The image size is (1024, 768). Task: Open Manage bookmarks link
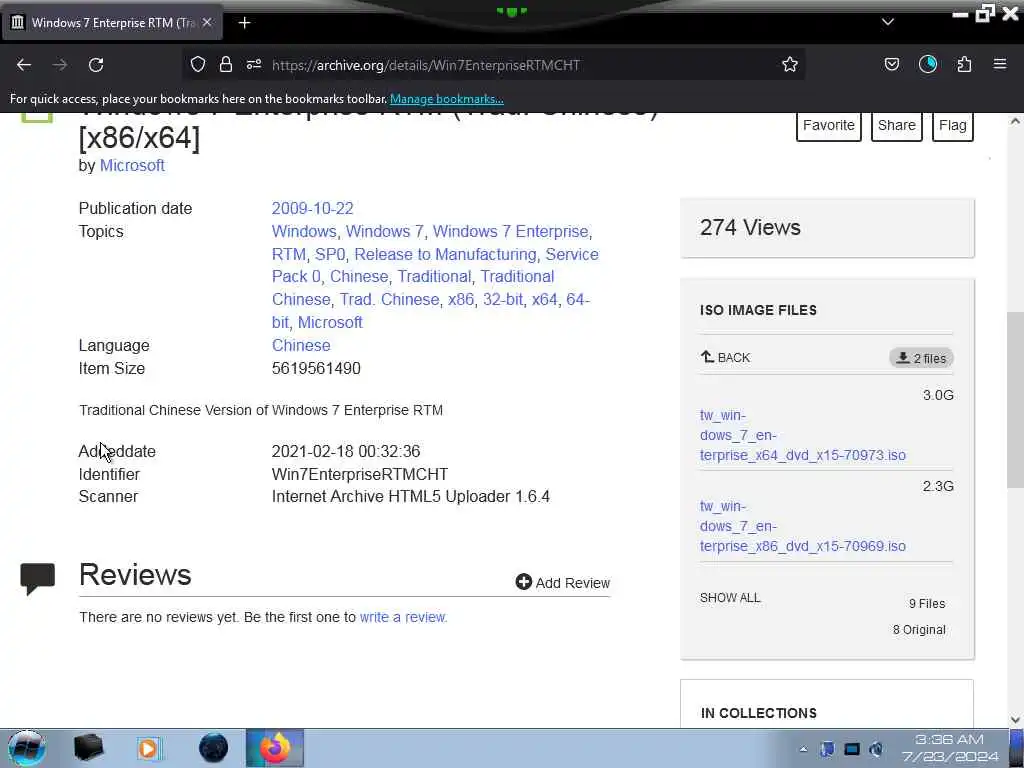[x=447, y=99]
